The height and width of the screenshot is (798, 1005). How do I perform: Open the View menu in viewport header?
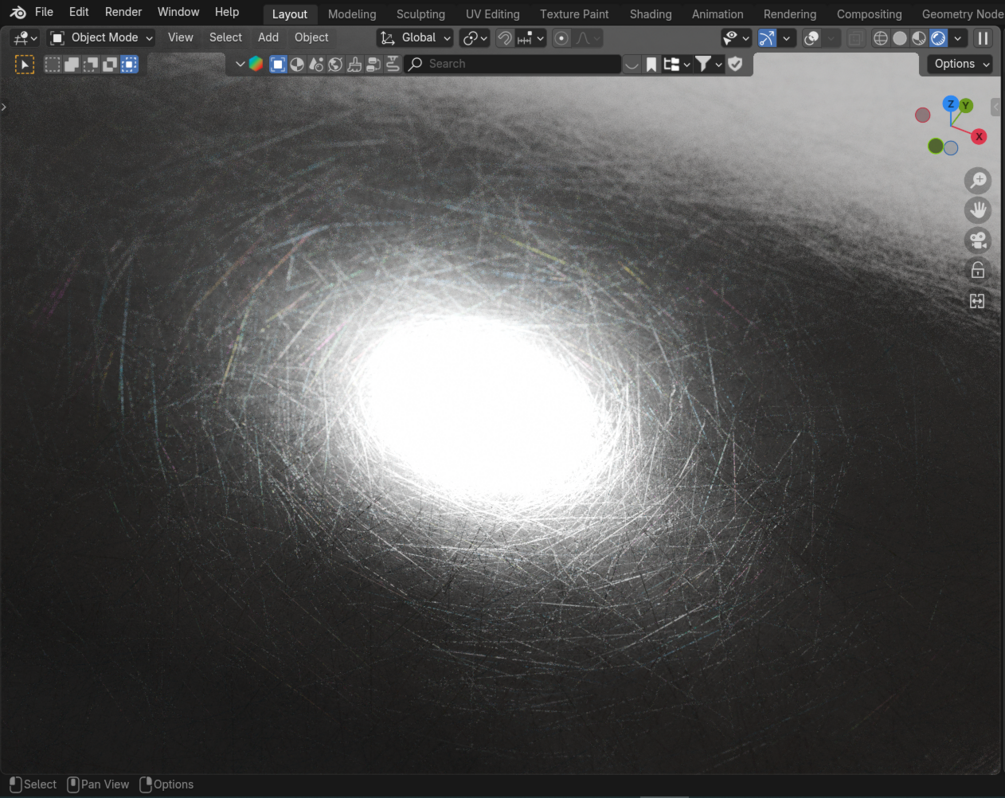pos(180,38)
